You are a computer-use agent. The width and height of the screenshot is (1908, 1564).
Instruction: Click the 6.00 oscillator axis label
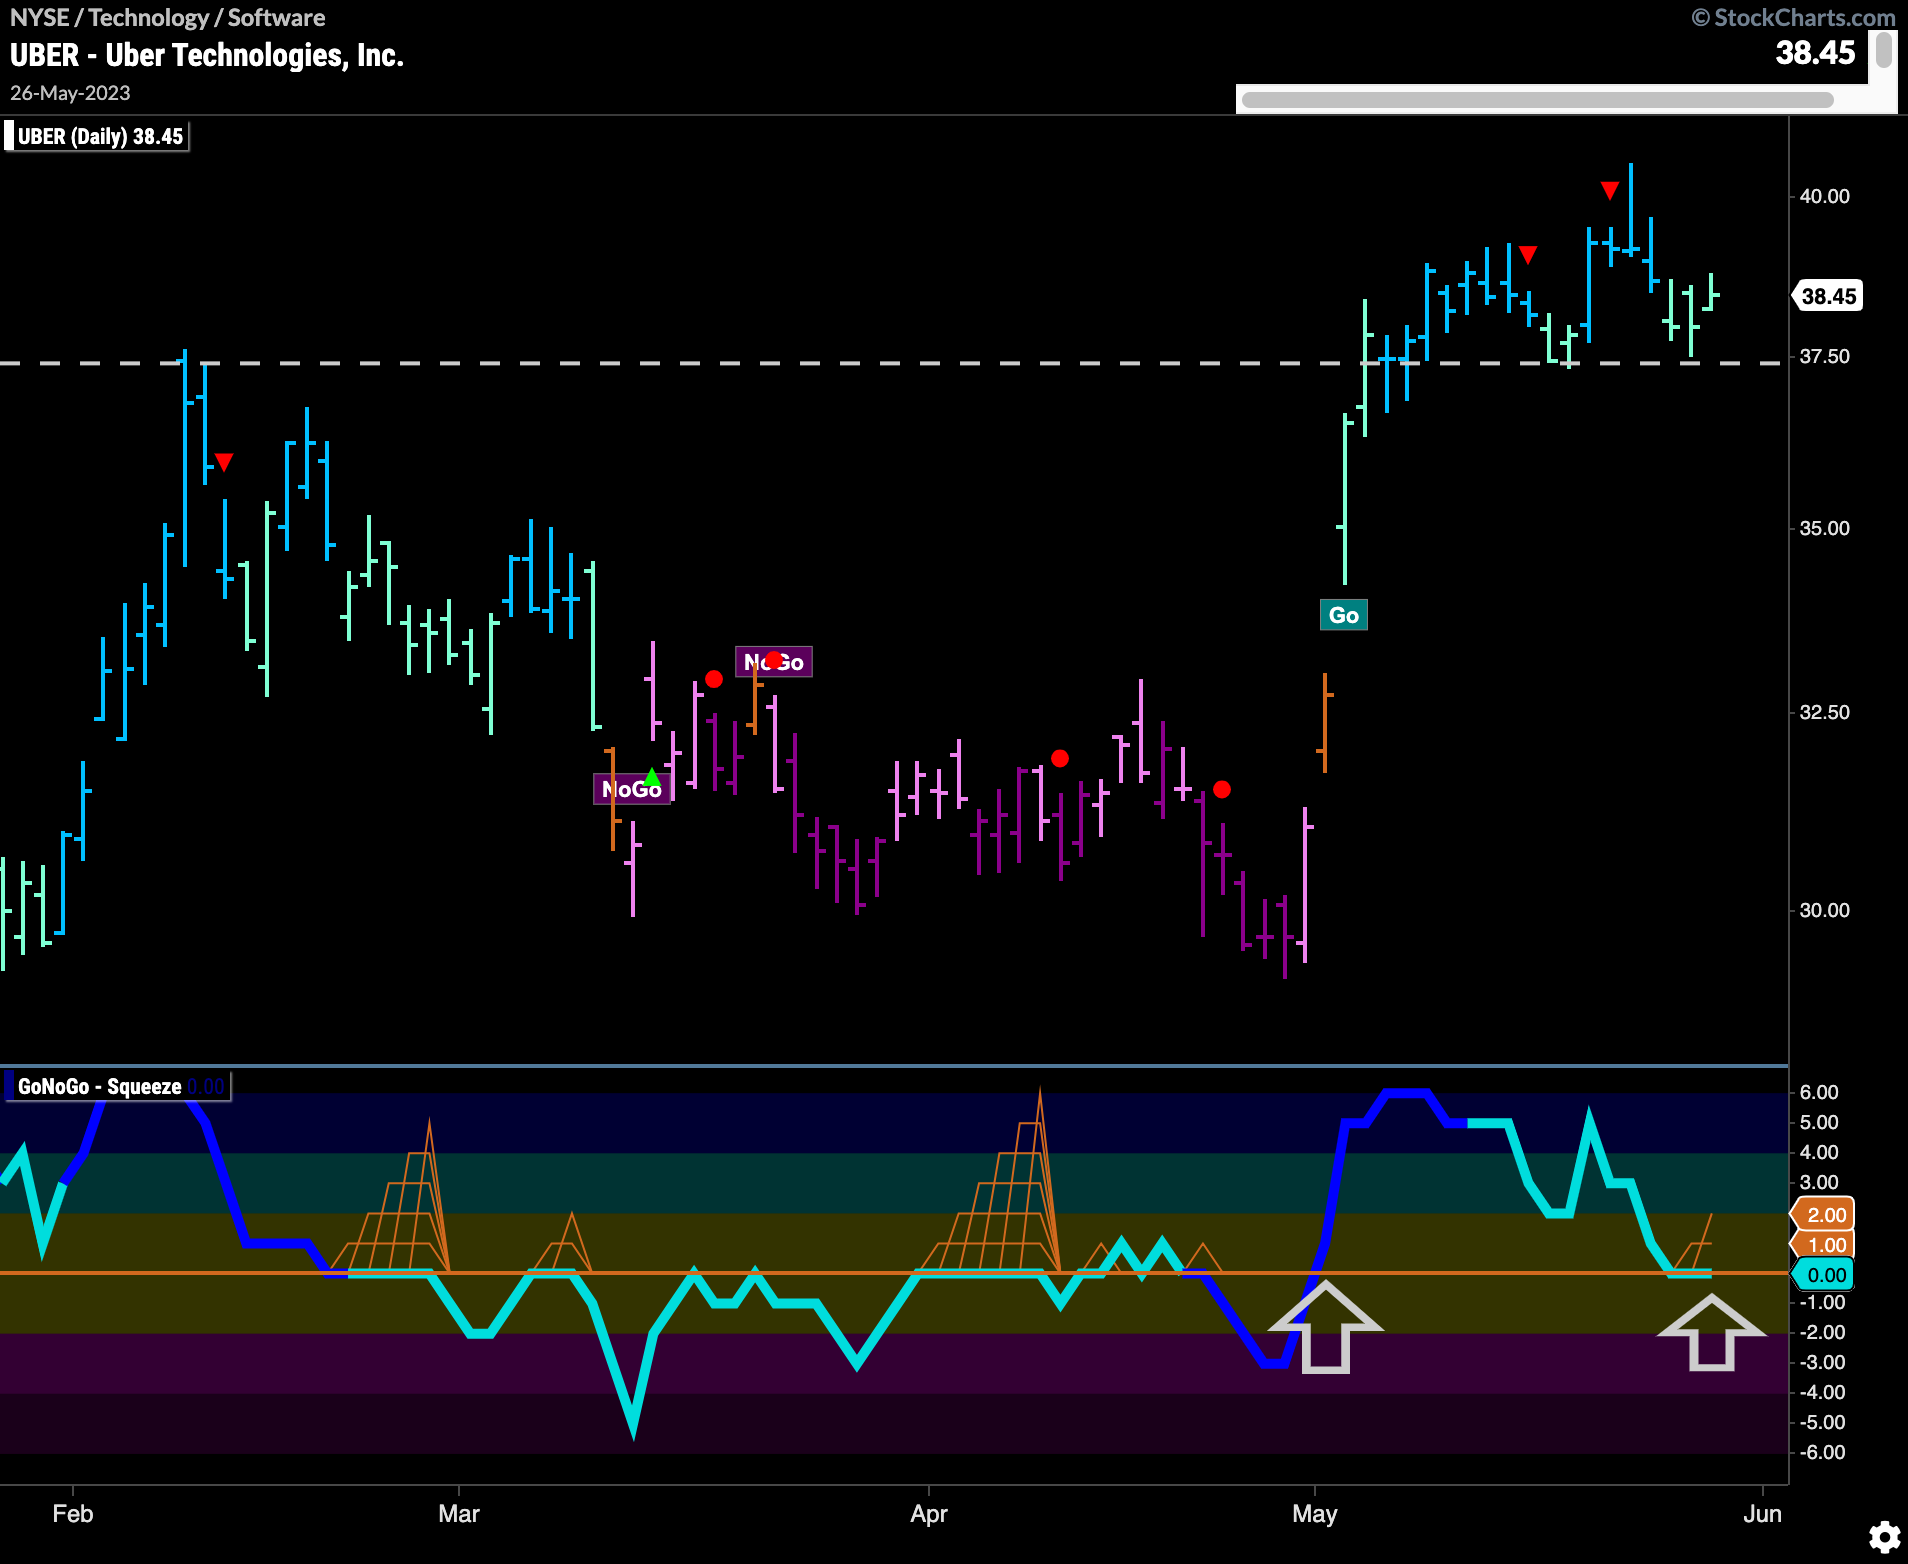pyautogui.click(x=1819, y=1092)
